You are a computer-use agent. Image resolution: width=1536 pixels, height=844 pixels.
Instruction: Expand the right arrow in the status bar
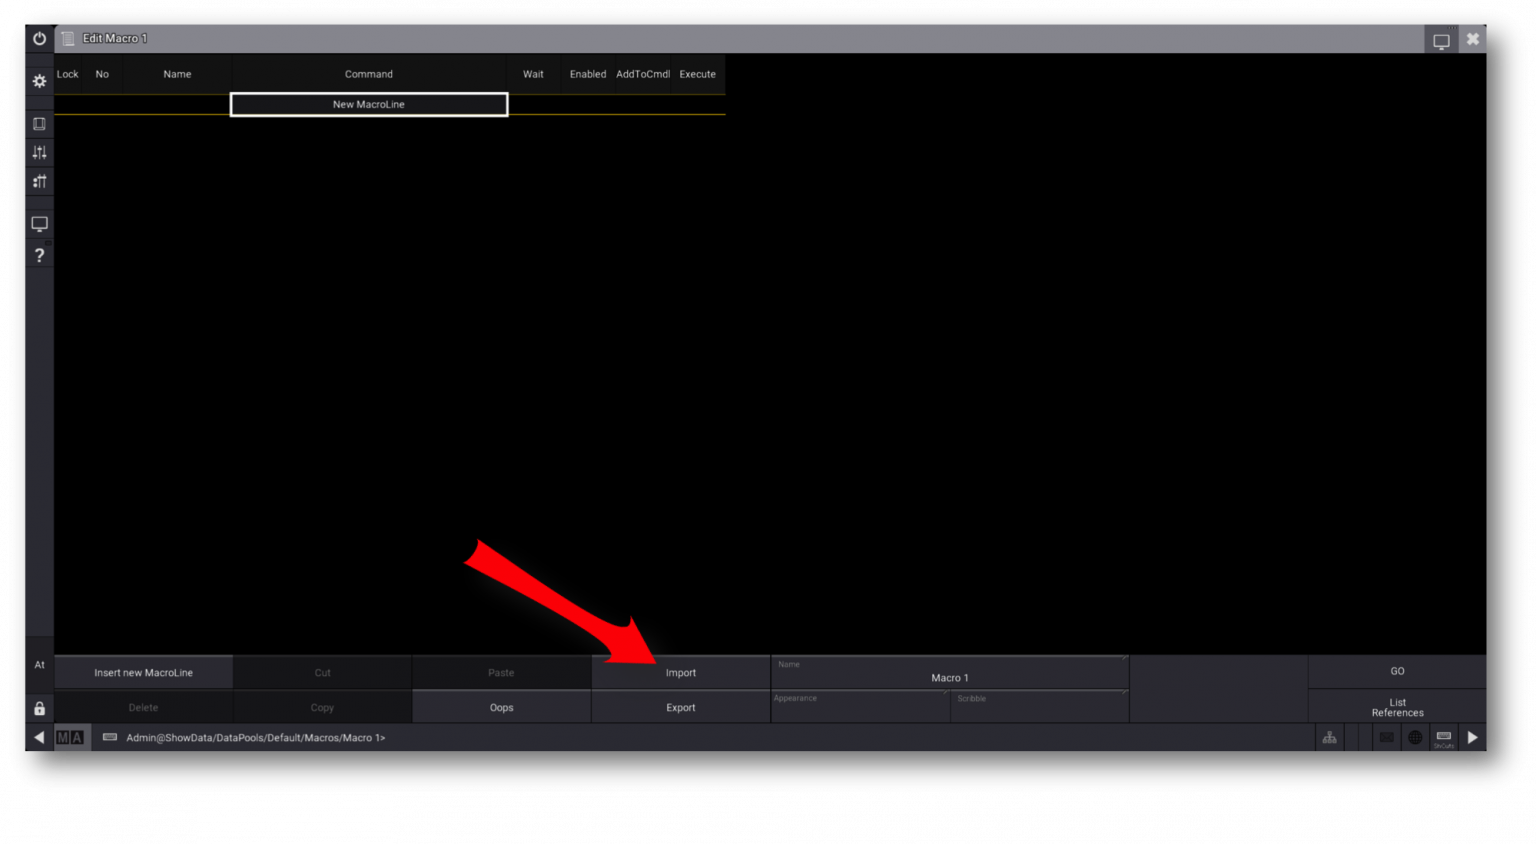(x=1472, y=738)
